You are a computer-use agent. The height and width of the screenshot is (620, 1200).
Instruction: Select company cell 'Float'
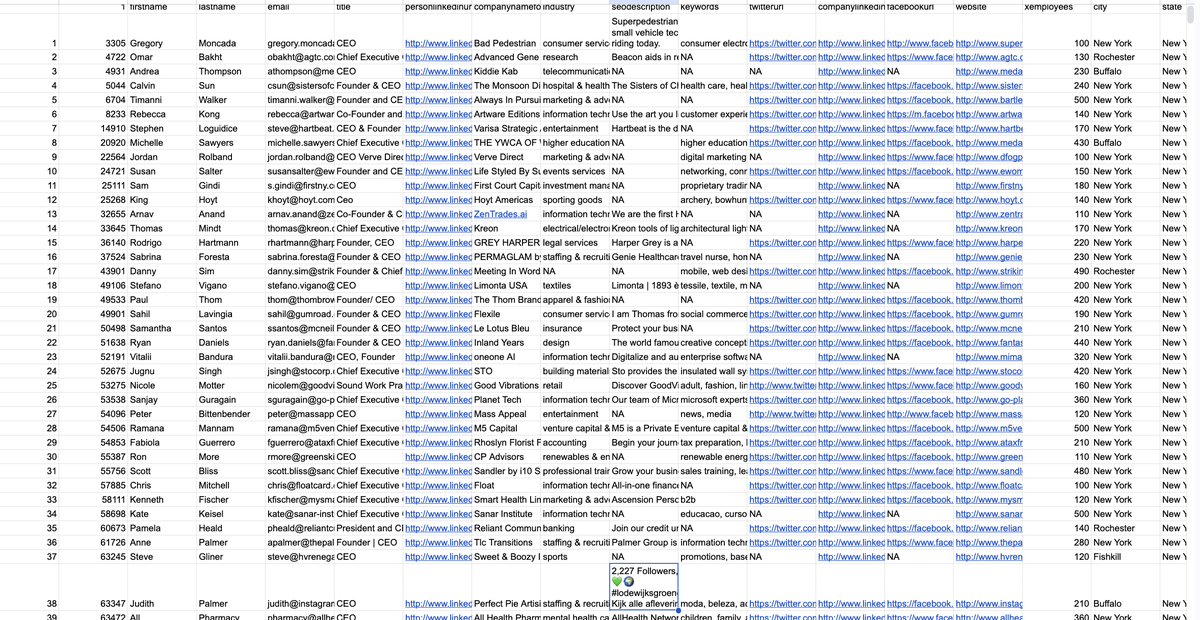click(506, 485)
